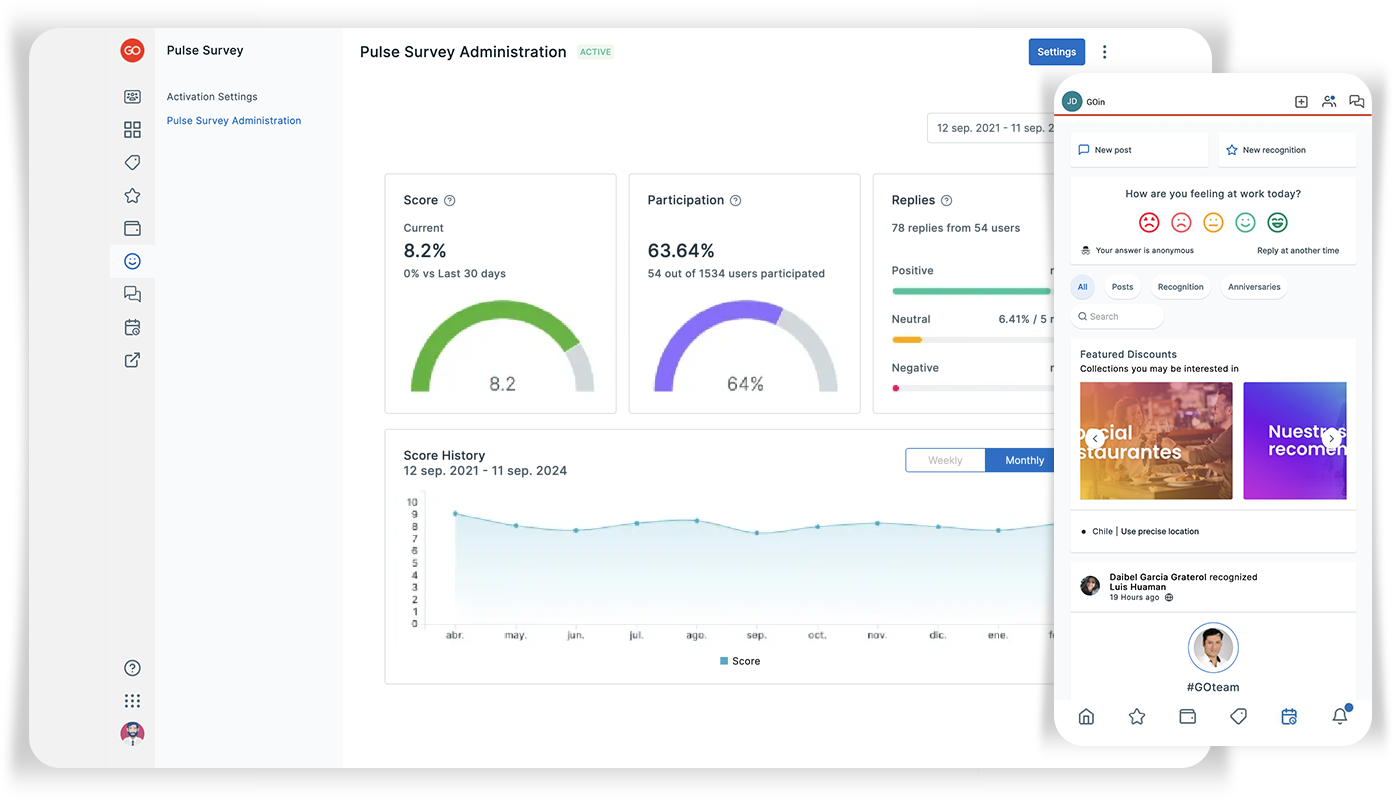
Task: Click Daibel Garcia Graterol name in feed
Action: [x=1158, y=577]
